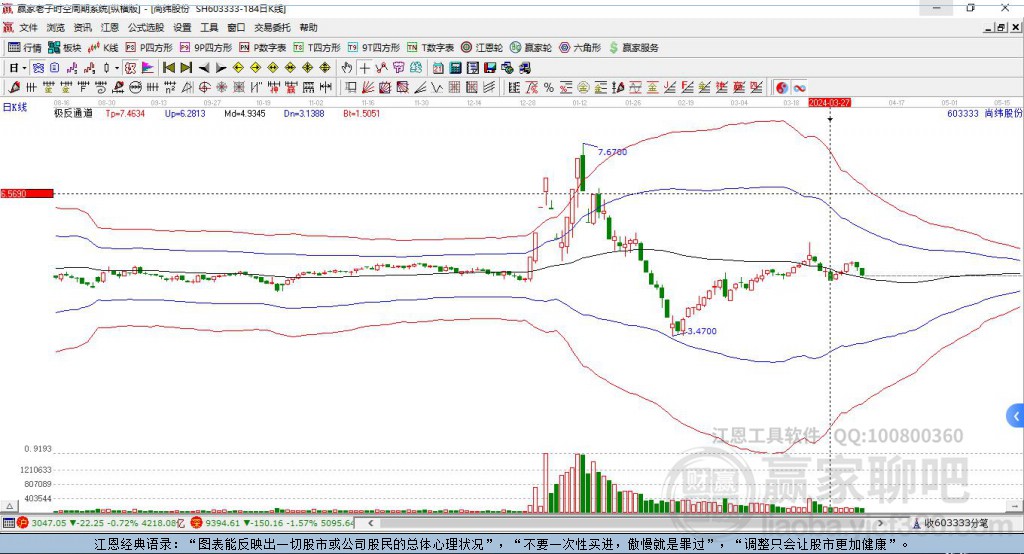Click the black right arrow icon
This screenshot has width=1024, height=554.
[x=221, y=68]
